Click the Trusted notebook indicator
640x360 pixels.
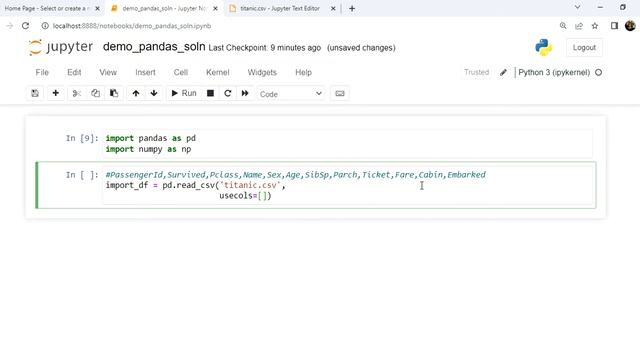476,72
